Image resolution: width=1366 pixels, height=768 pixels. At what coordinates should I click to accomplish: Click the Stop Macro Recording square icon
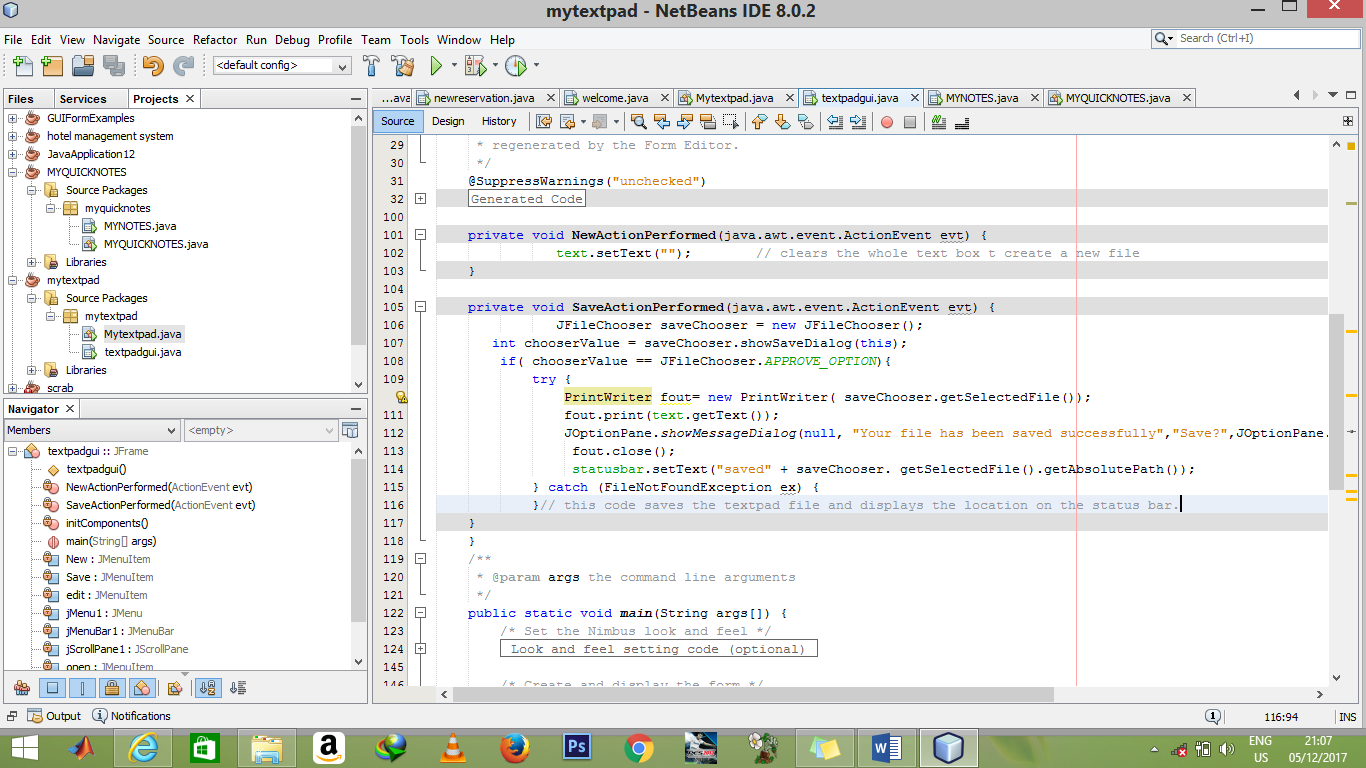click(x=910, y=122)
